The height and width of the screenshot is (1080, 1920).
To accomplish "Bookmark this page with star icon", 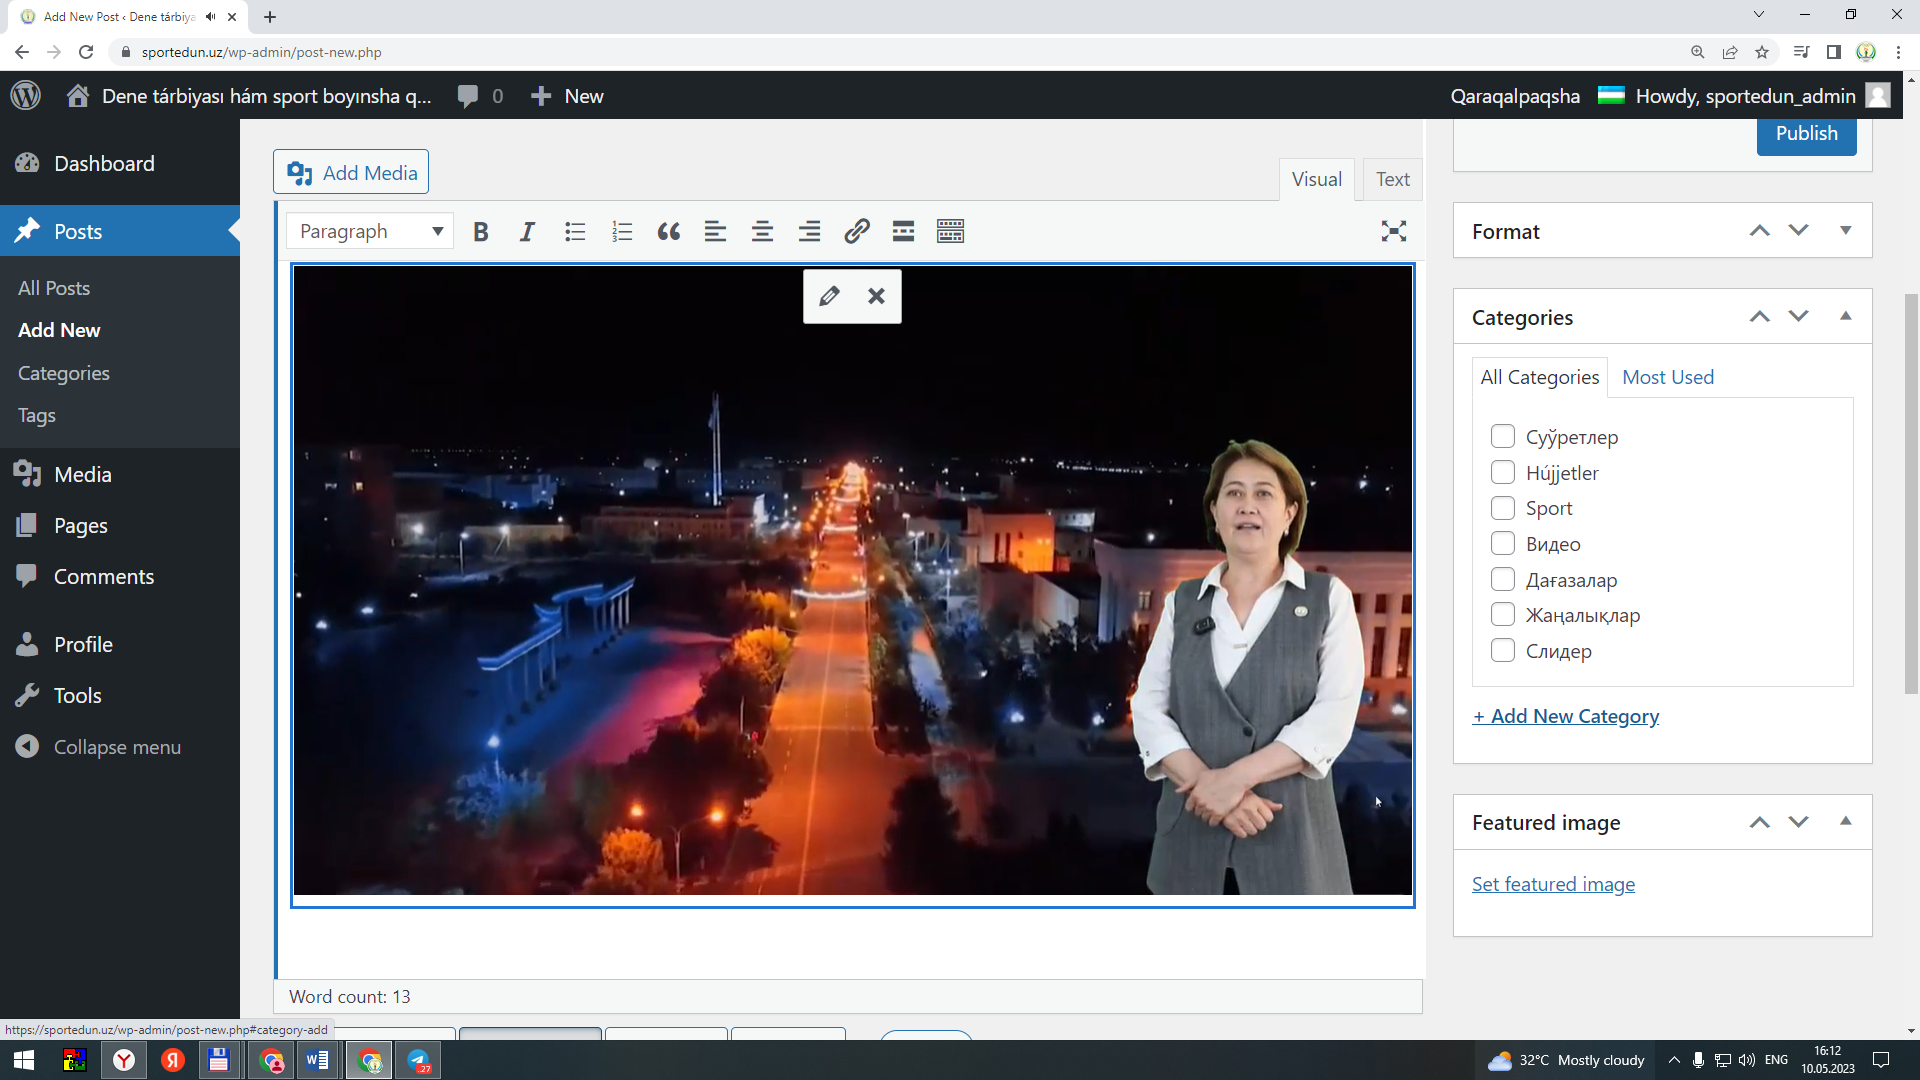I will tap(1762, 52).
